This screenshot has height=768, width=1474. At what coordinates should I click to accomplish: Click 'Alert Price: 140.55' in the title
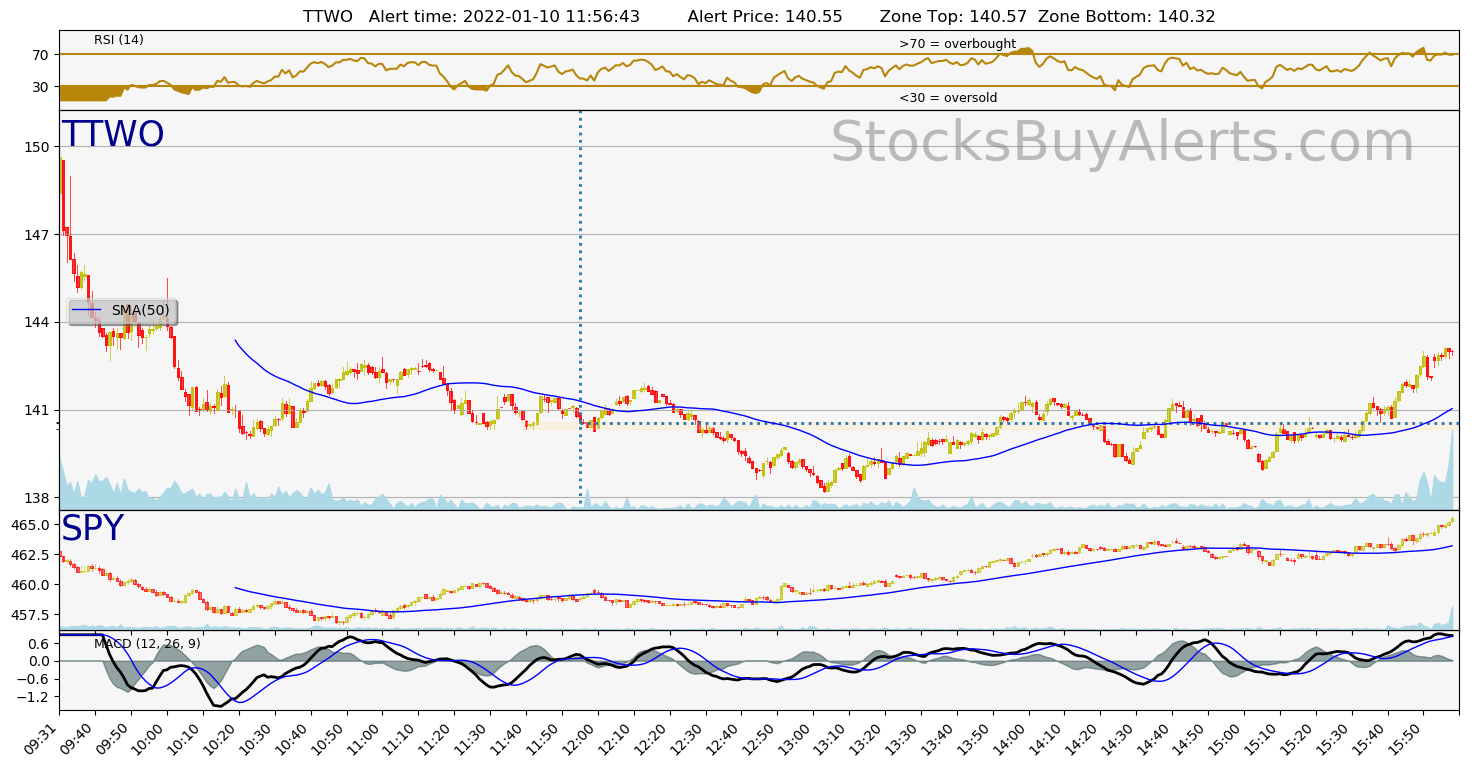tap(765, 17)
